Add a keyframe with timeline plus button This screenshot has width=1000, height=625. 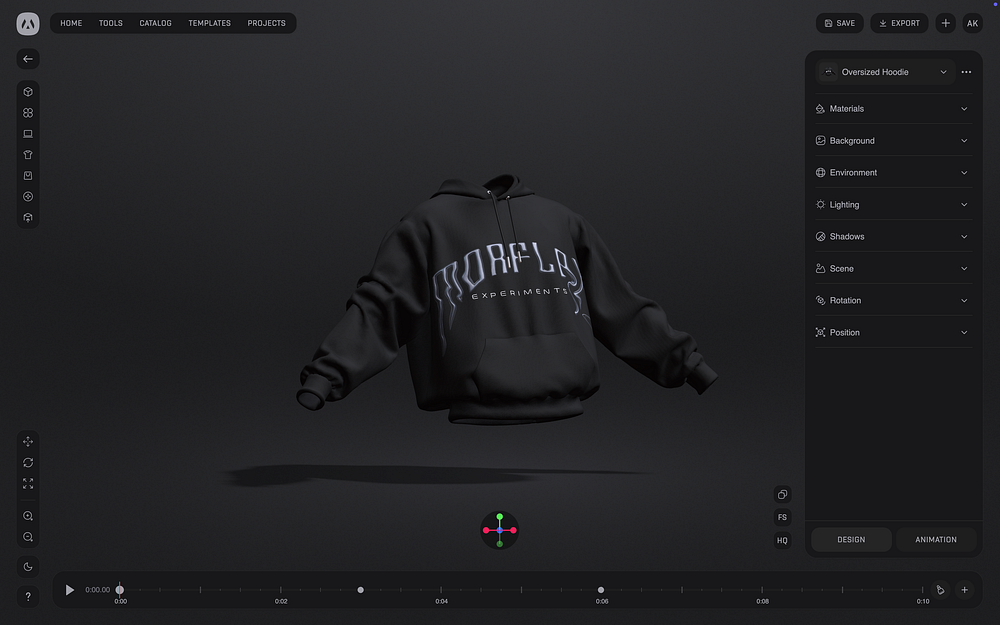(x=964, y=590)
